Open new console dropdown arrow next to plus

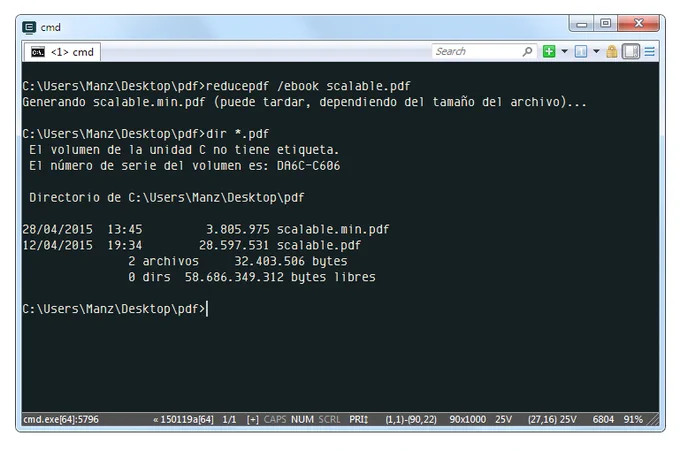[565, 52]
